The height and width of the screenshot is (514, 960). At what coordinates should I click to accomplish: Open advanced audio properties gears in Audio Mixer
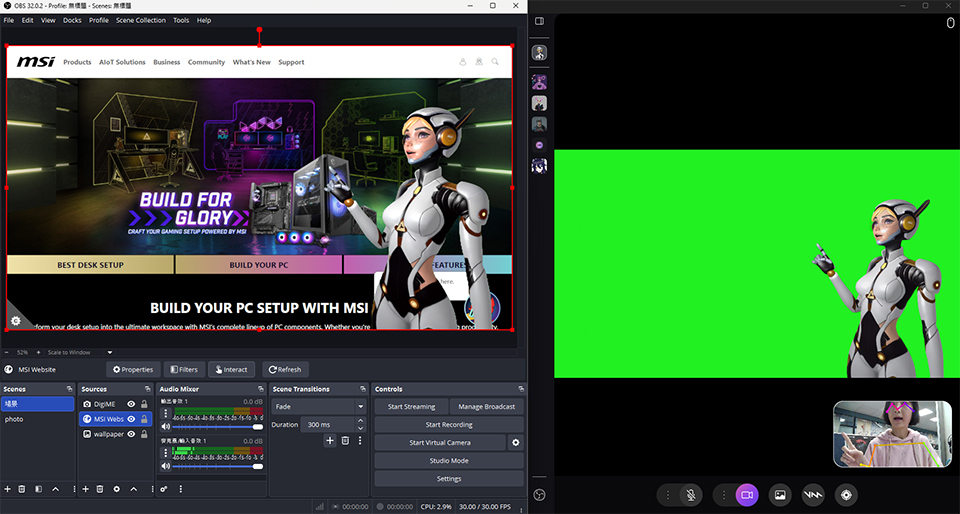click(163, 489)
